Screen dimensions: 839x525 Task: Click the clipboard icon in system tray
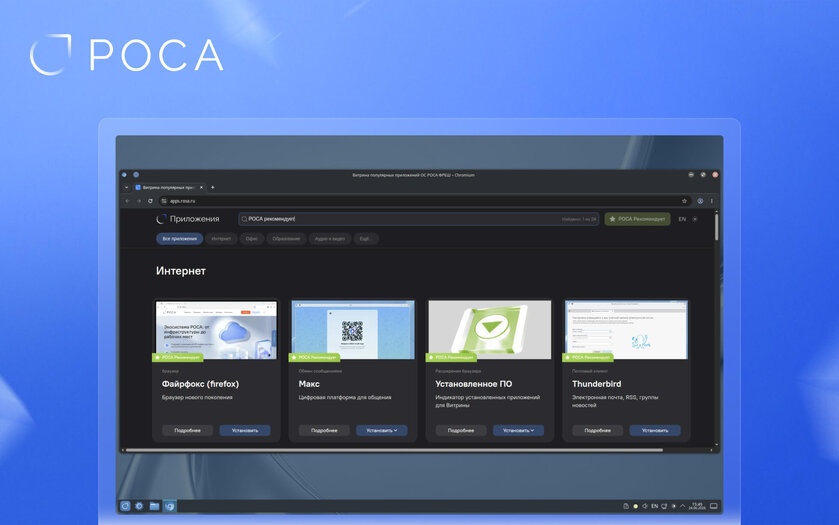[626, 506]
